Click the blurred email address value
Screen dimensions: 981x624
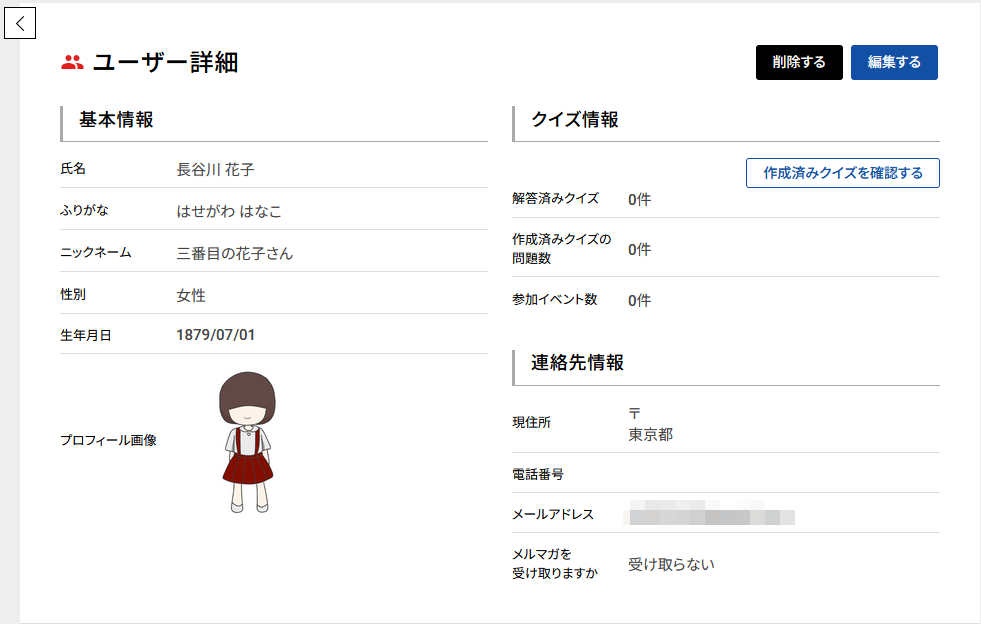(709, 515)
